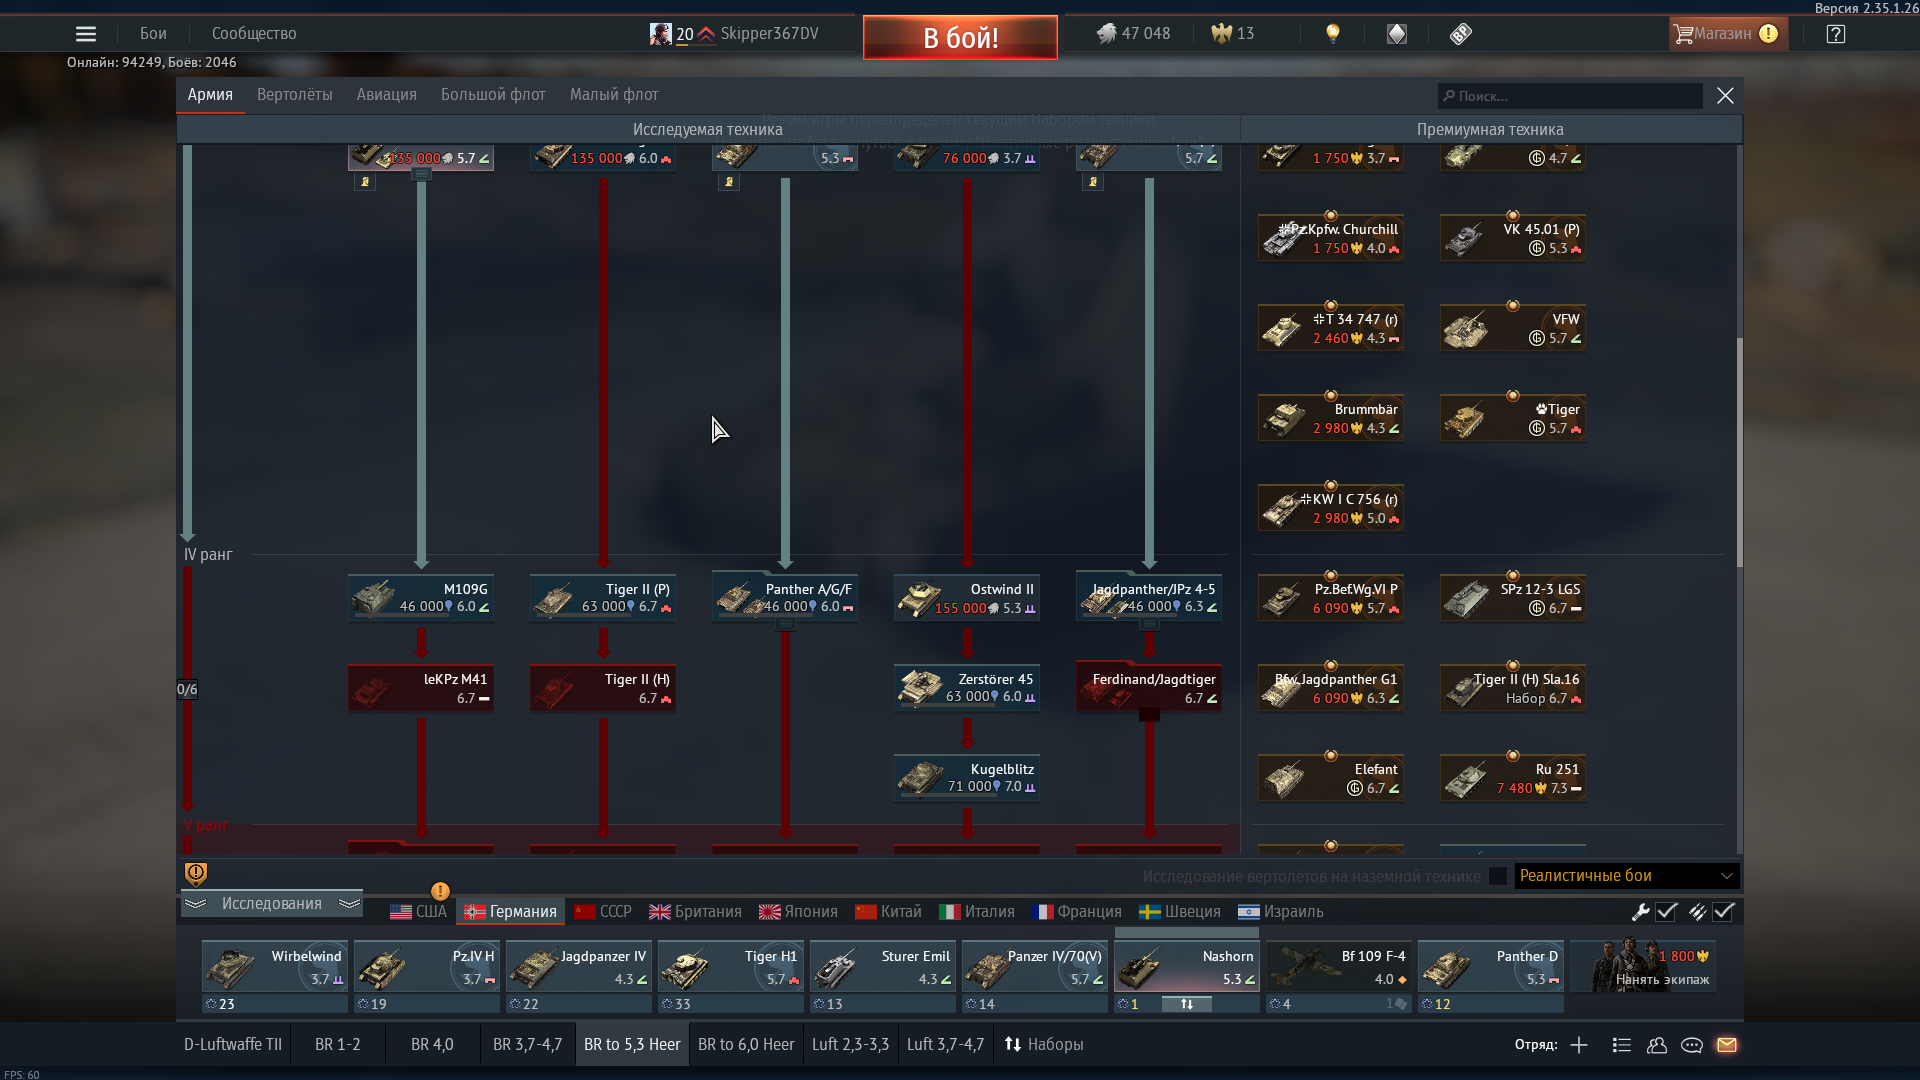Expand the group marker below Ferdinand/Jagdtiger

(x=1150, y=715)
